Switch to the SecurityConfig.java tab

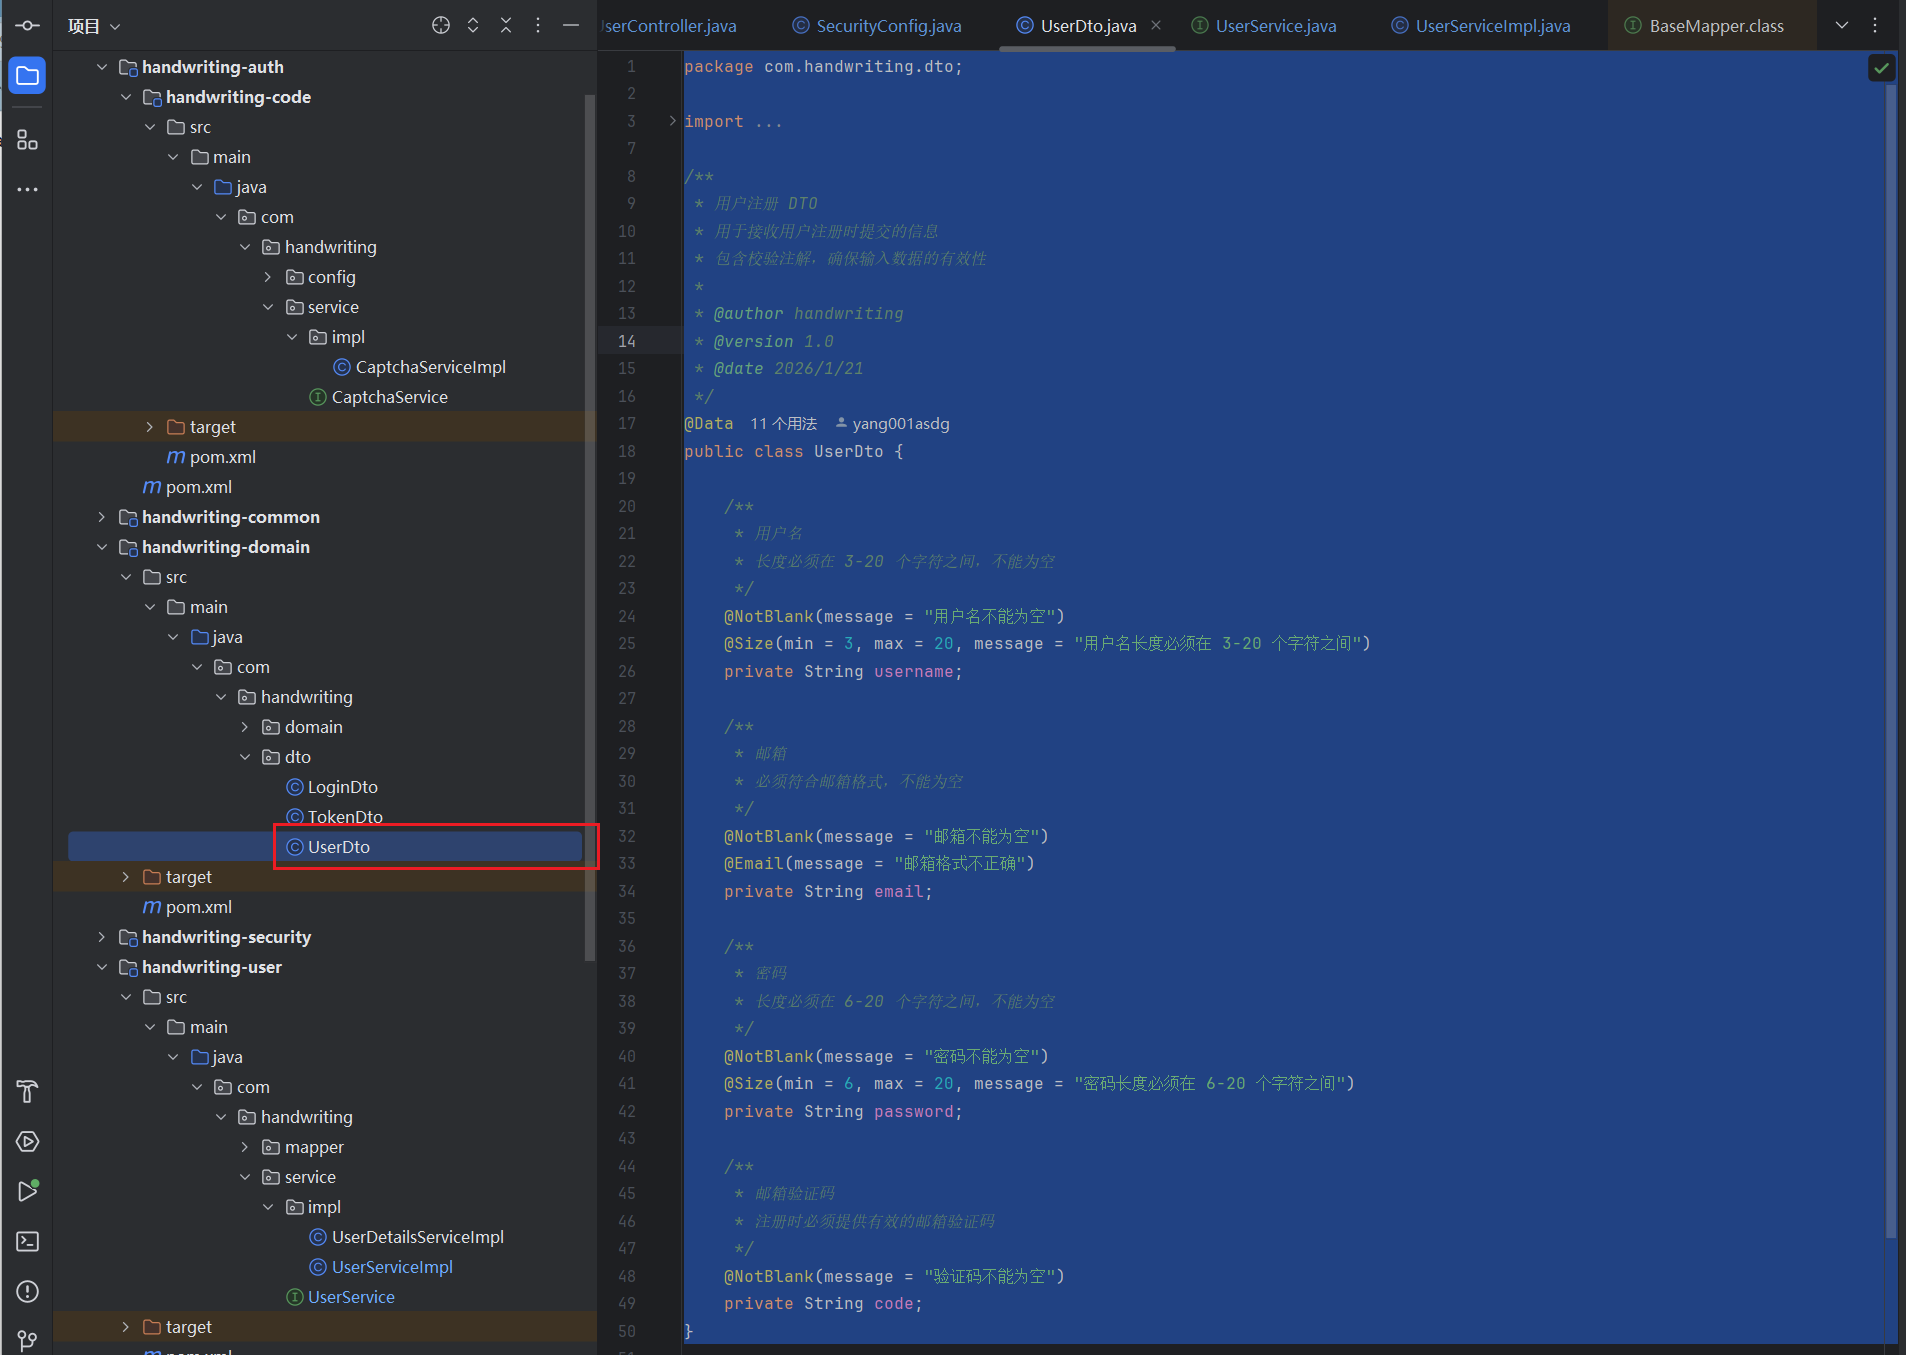(887, 26)
